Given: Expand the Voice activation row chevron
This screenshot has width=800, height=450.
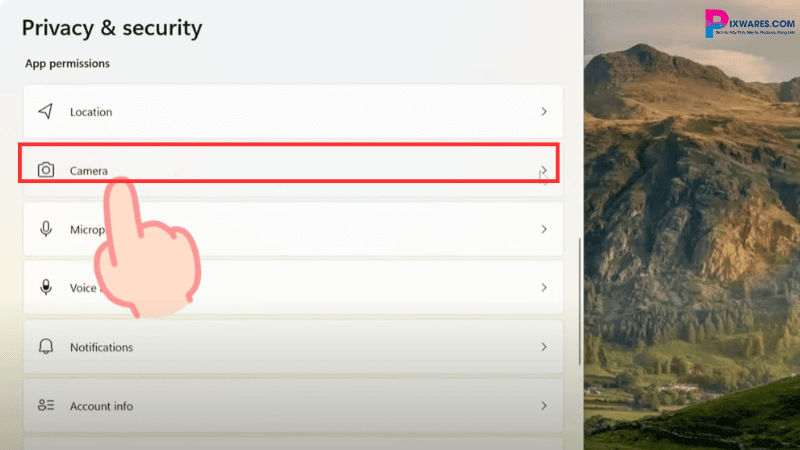Looking at the screenshot, I should 544,288.
